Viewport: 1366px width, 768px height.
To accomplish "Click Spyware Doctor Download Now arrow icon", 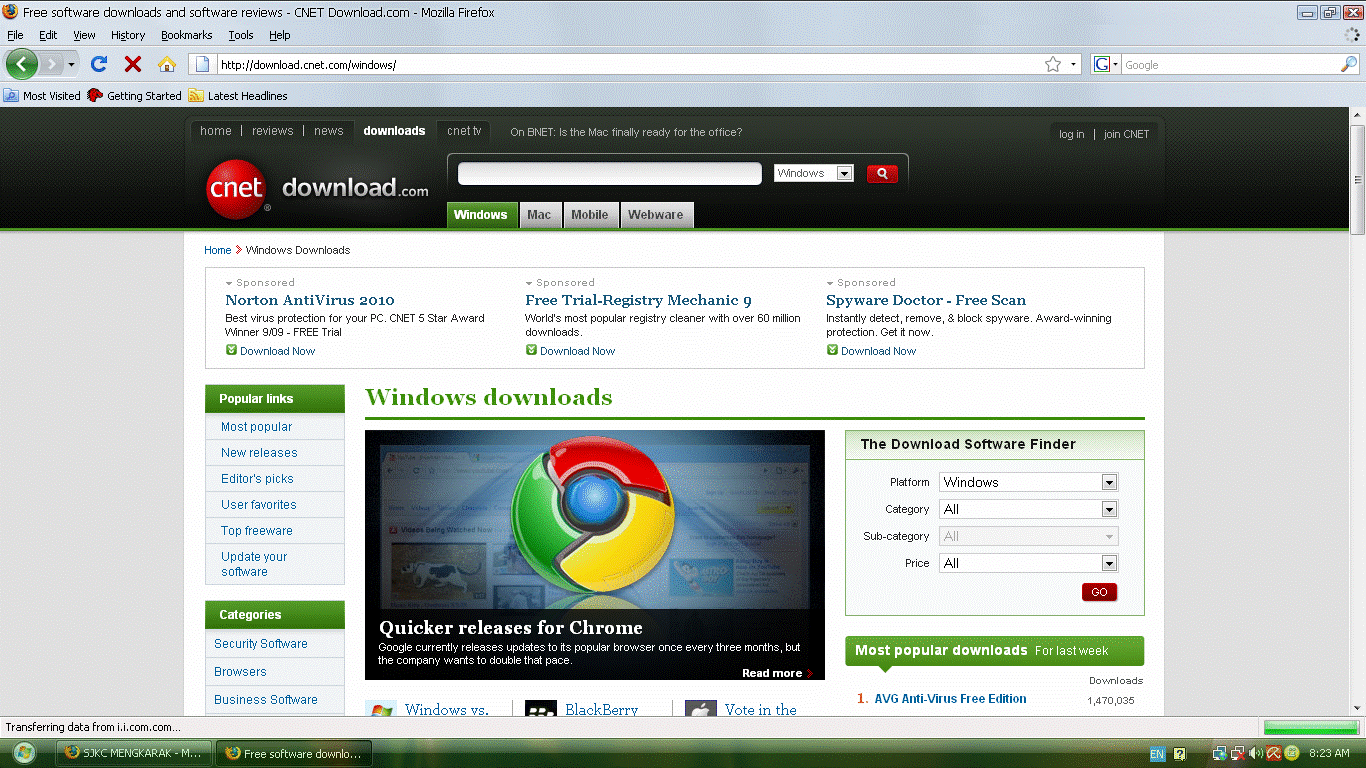I will [832, 350].
